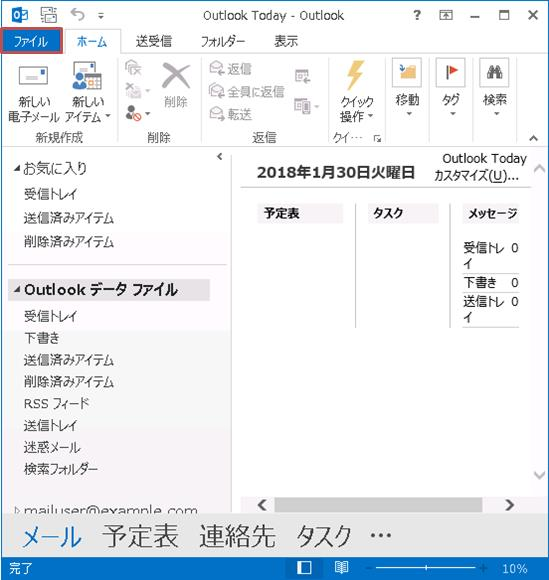Open the 送信トレイ link under メッセージ

pyautogui.click(x=483, y=309)
